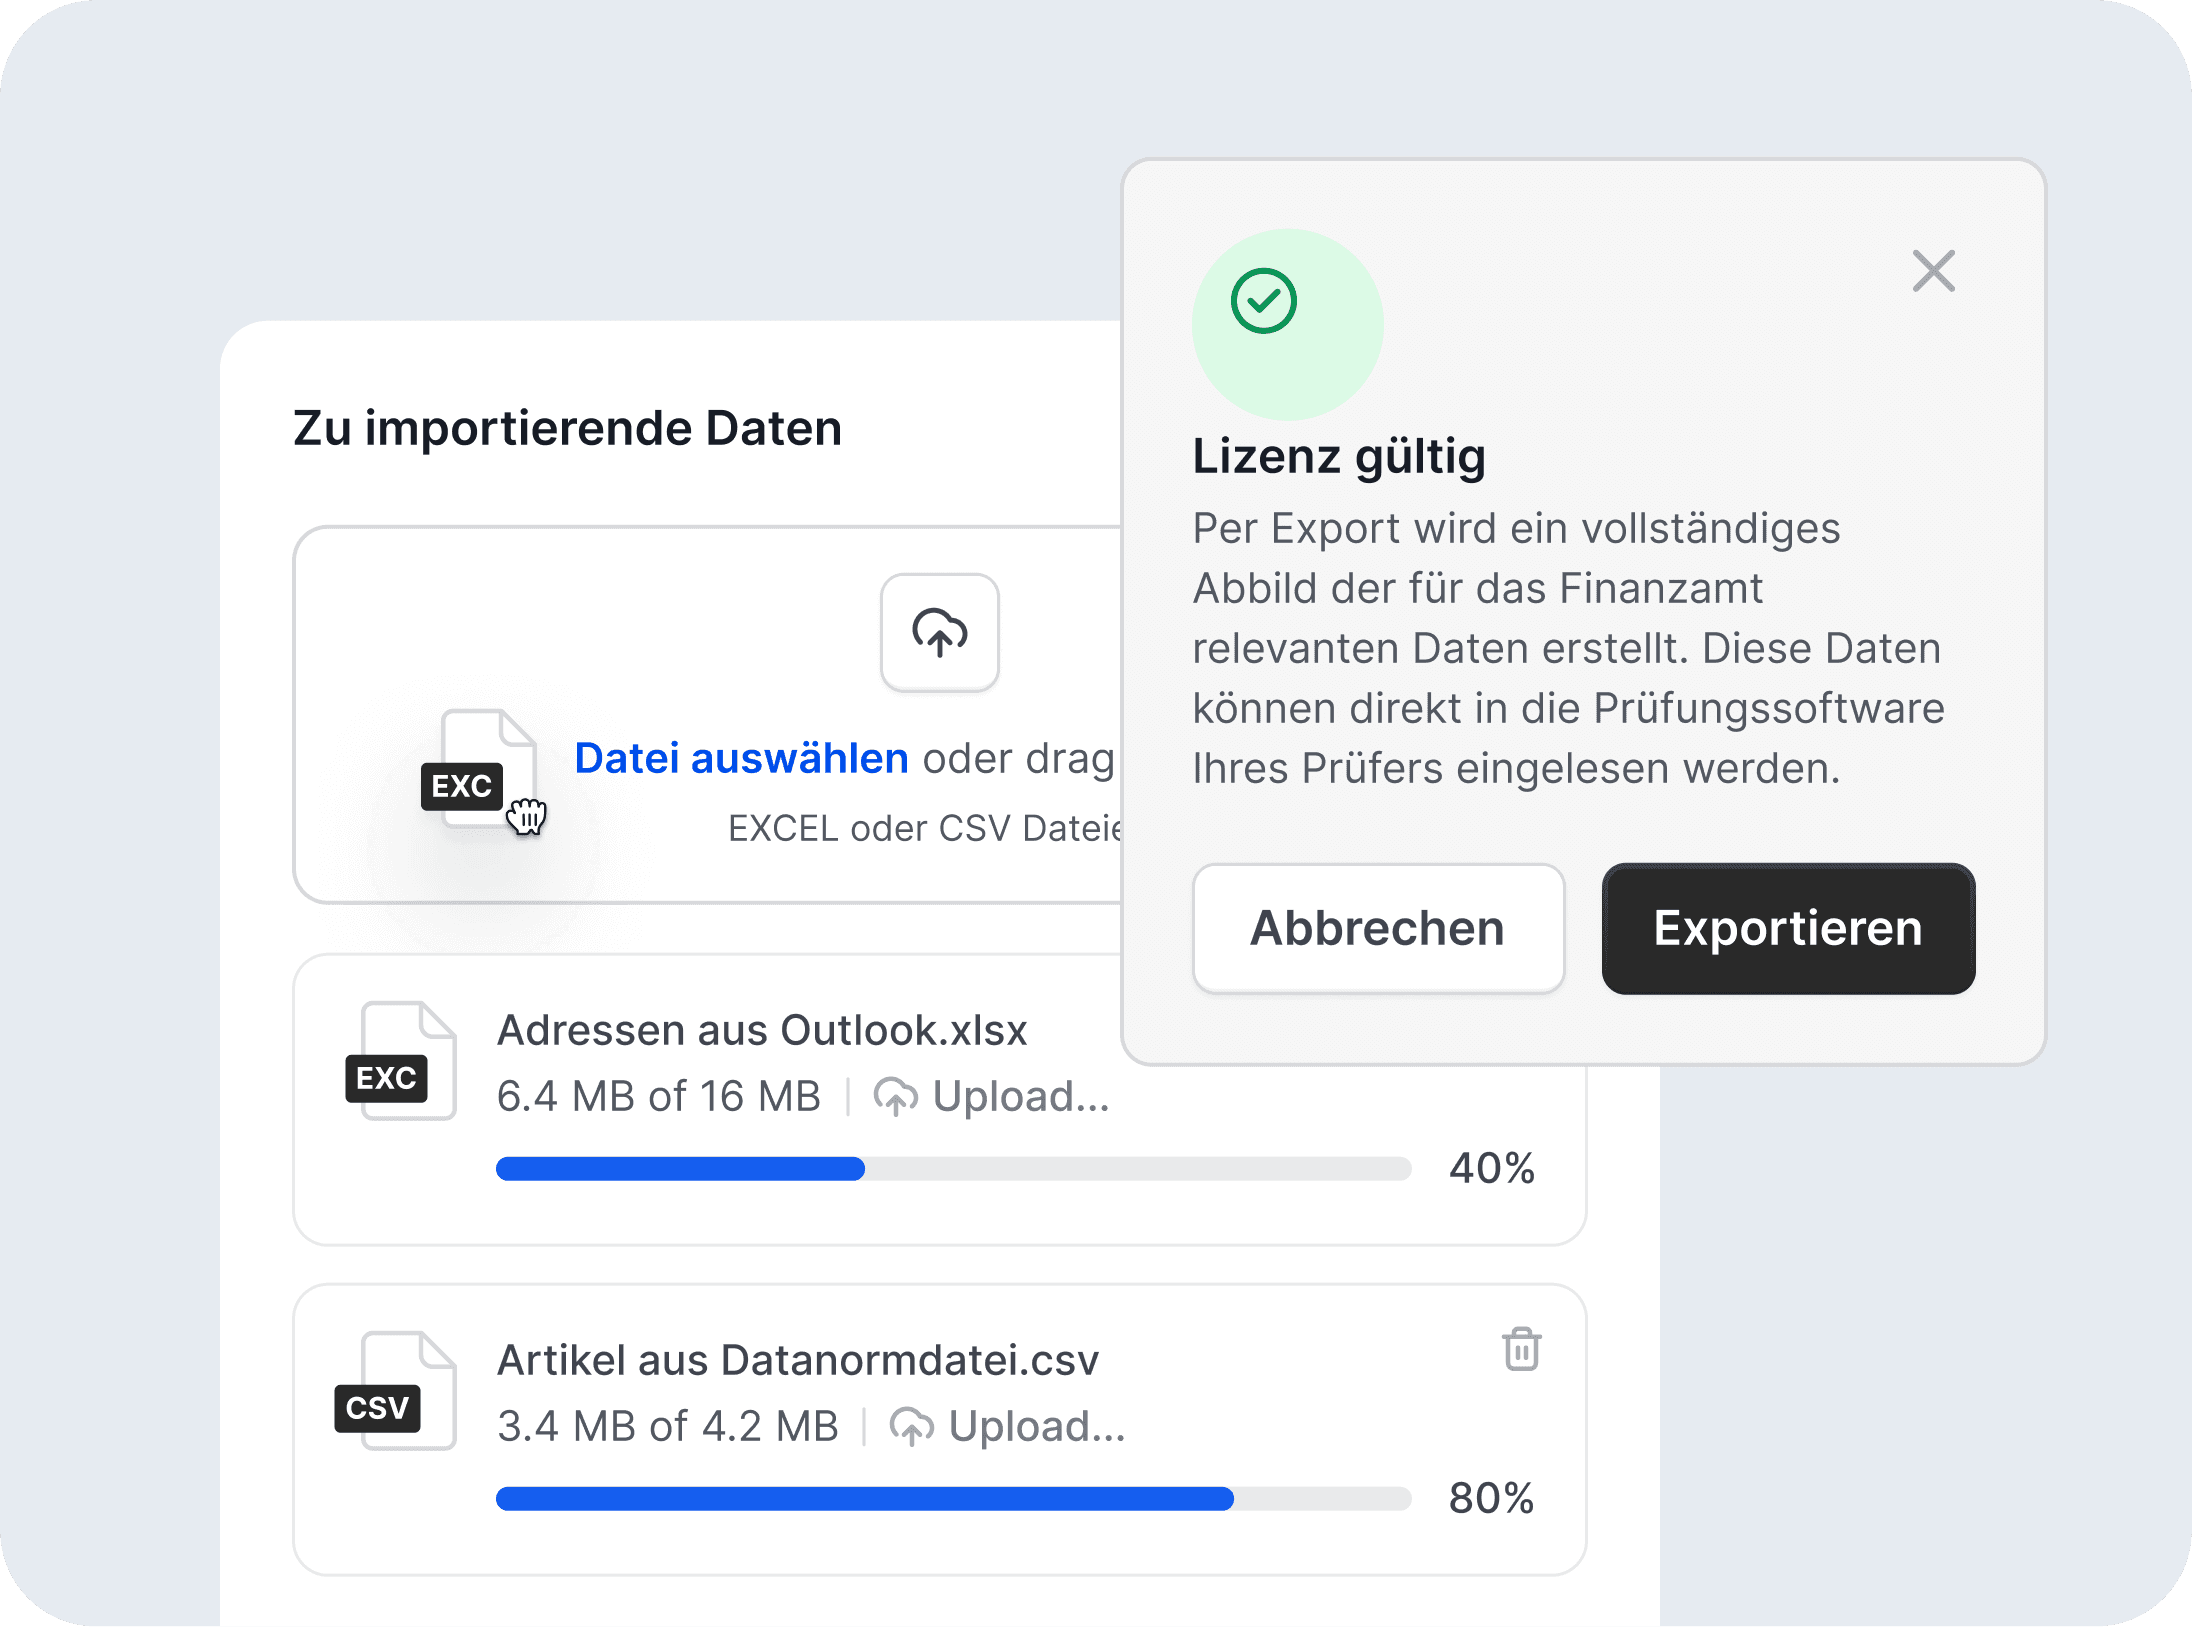Select the file name Adressen aus Outlook.xlsx

pyautogui.click(x=762, y=1031)
